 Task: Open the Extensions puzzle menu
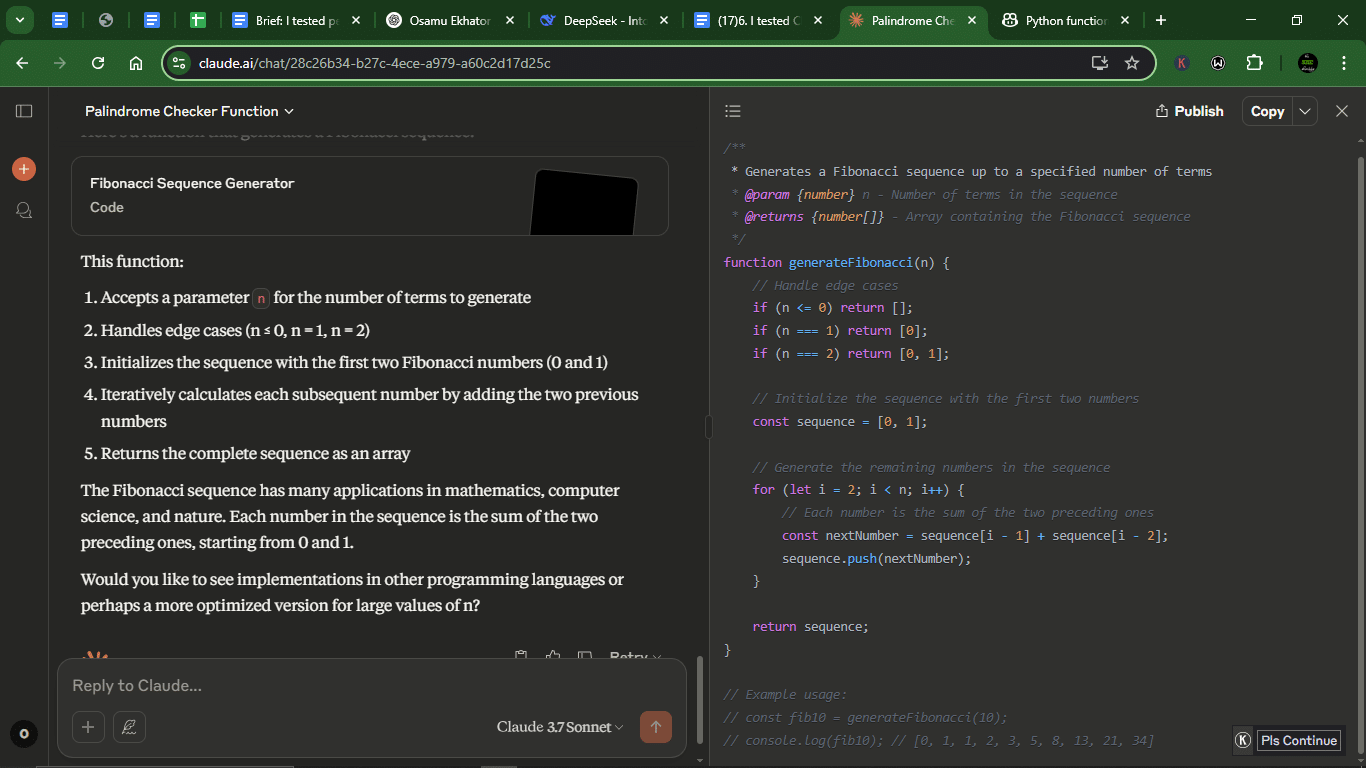[x=1254, y=63]
